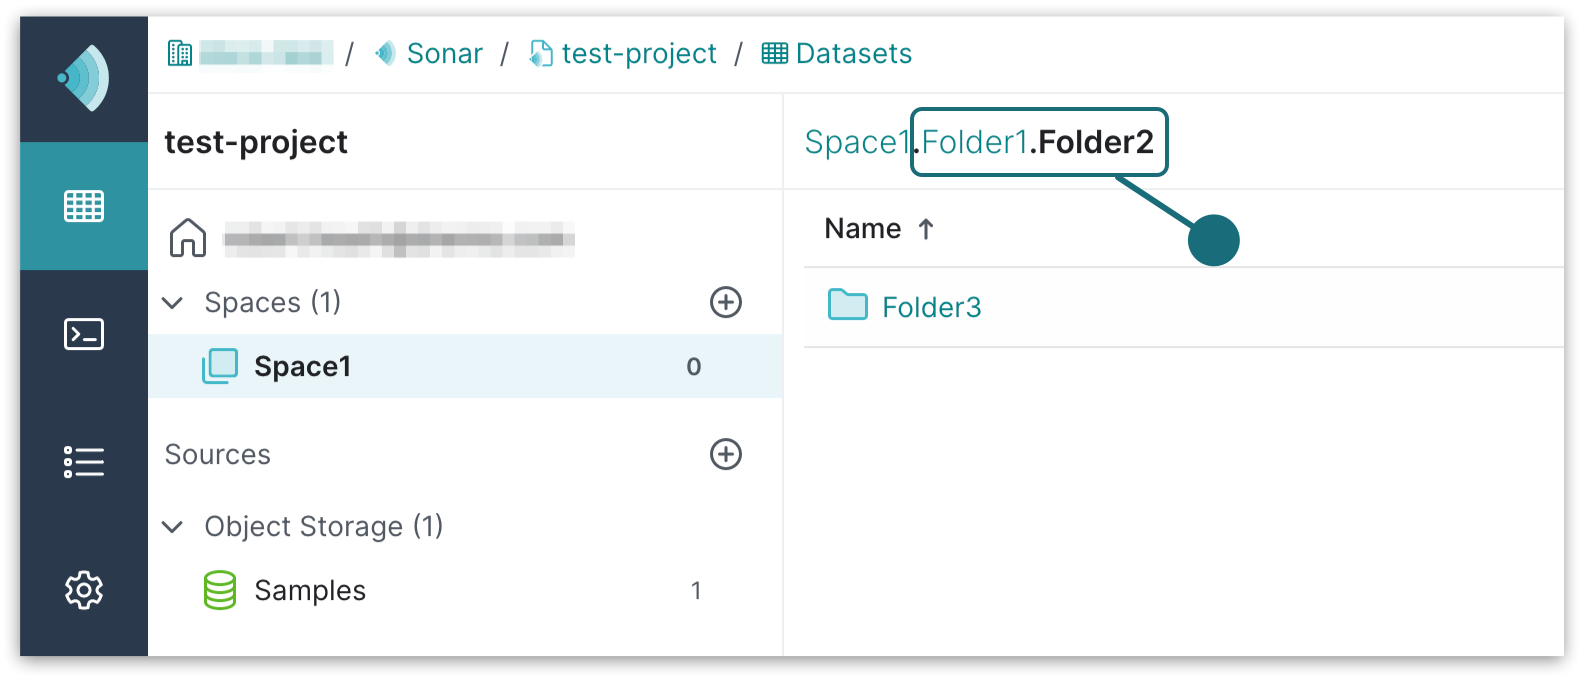This screenshot has width=1584, height=682.
Task: Open the Settings gear icon
Action: click(84, 590)
